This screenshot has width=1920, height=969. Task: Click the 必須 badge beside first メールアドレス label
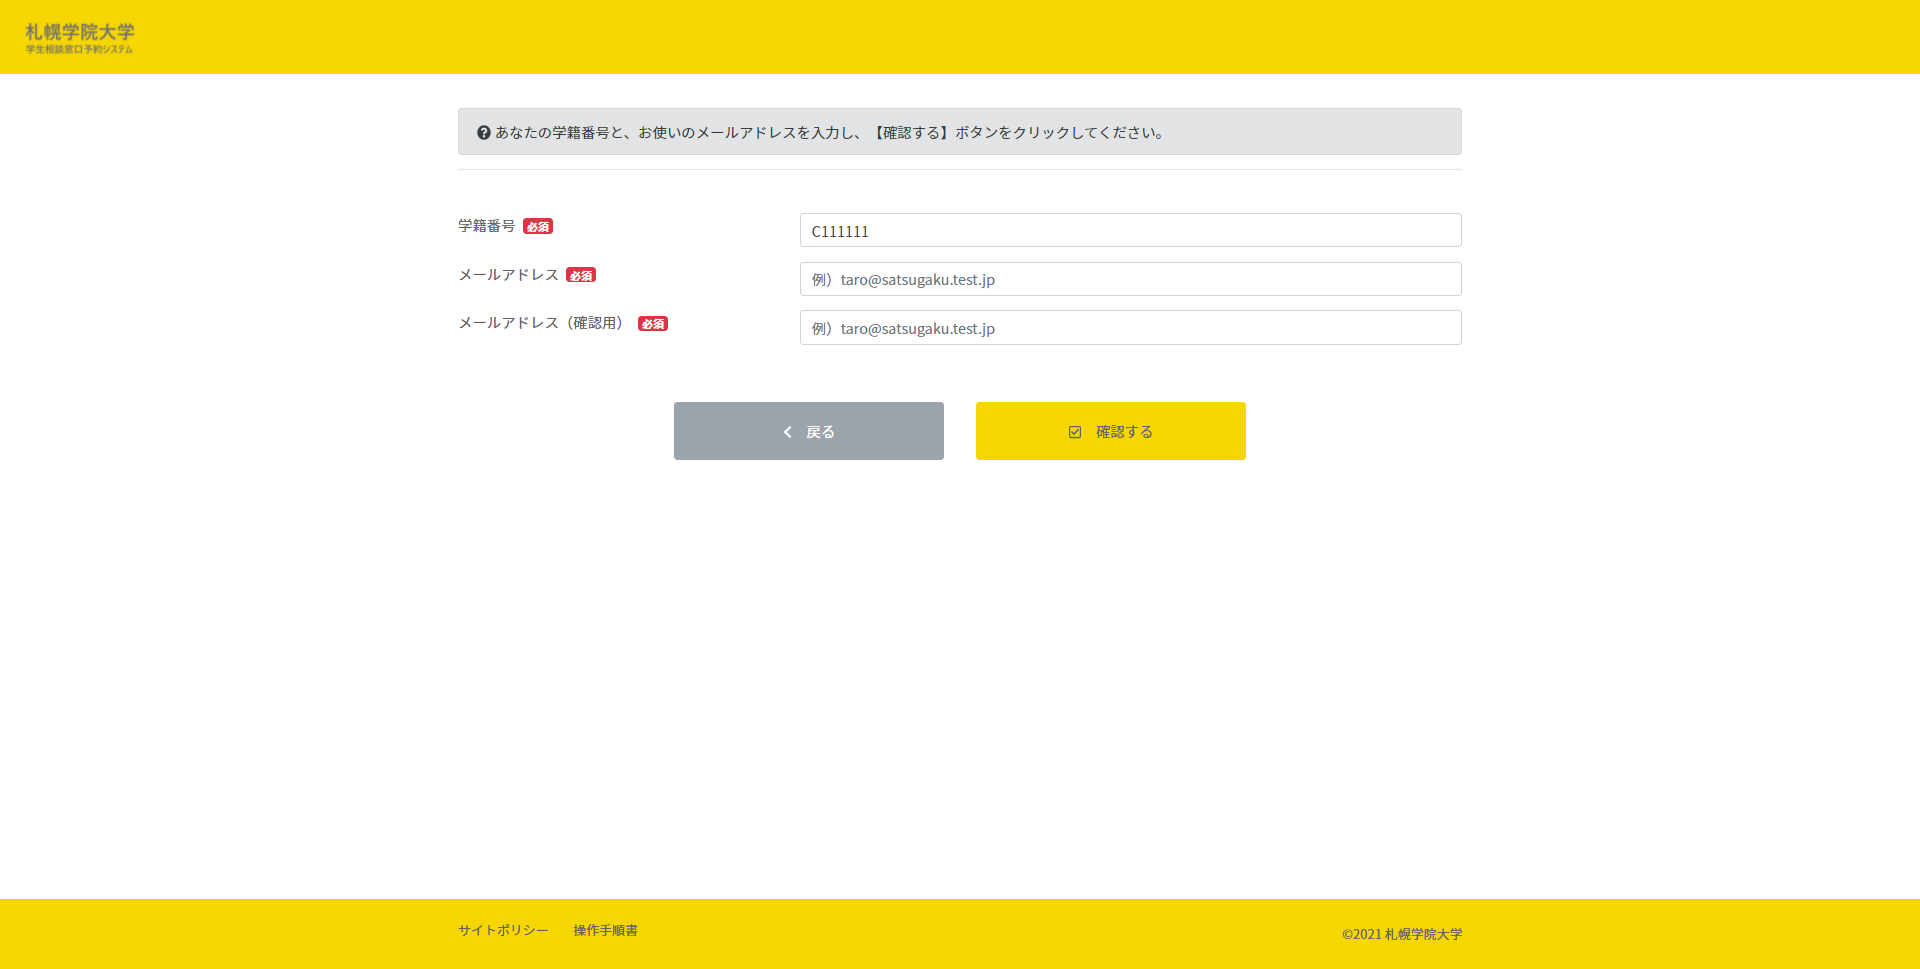[581, 275]
